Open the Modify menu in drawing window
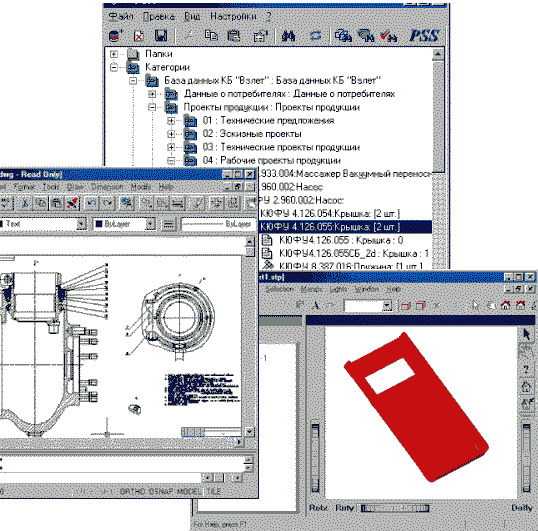The image size is (538, 531). (x=141, y=187)
